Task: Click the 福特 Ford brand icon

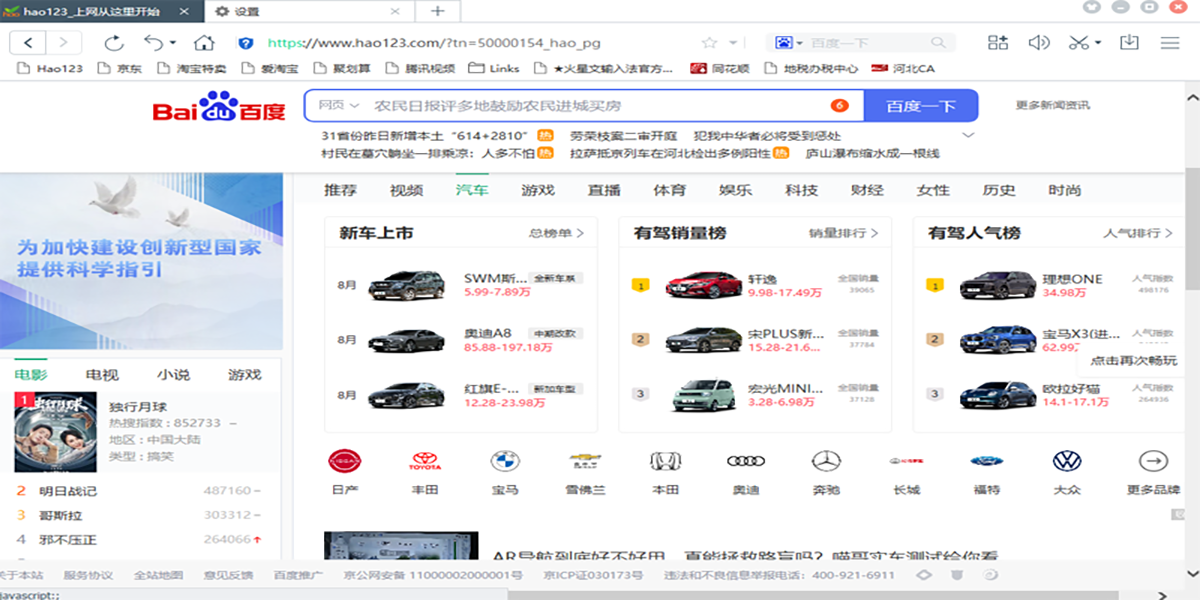Action: coord(986,461)
